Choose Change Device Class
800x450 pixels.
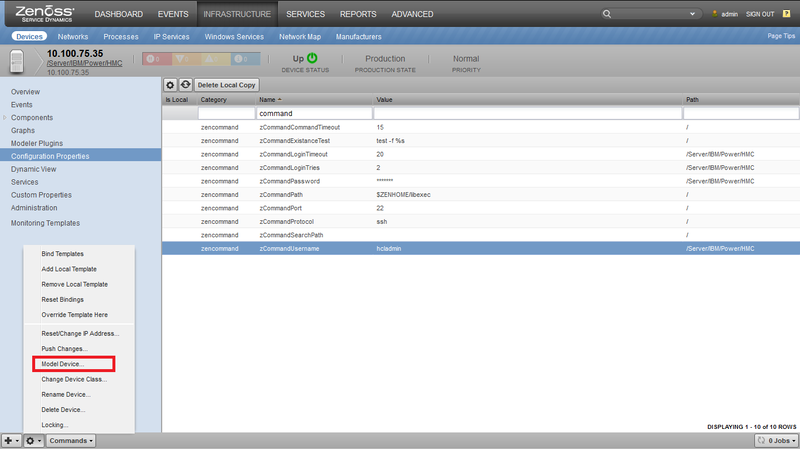(74, 380)
